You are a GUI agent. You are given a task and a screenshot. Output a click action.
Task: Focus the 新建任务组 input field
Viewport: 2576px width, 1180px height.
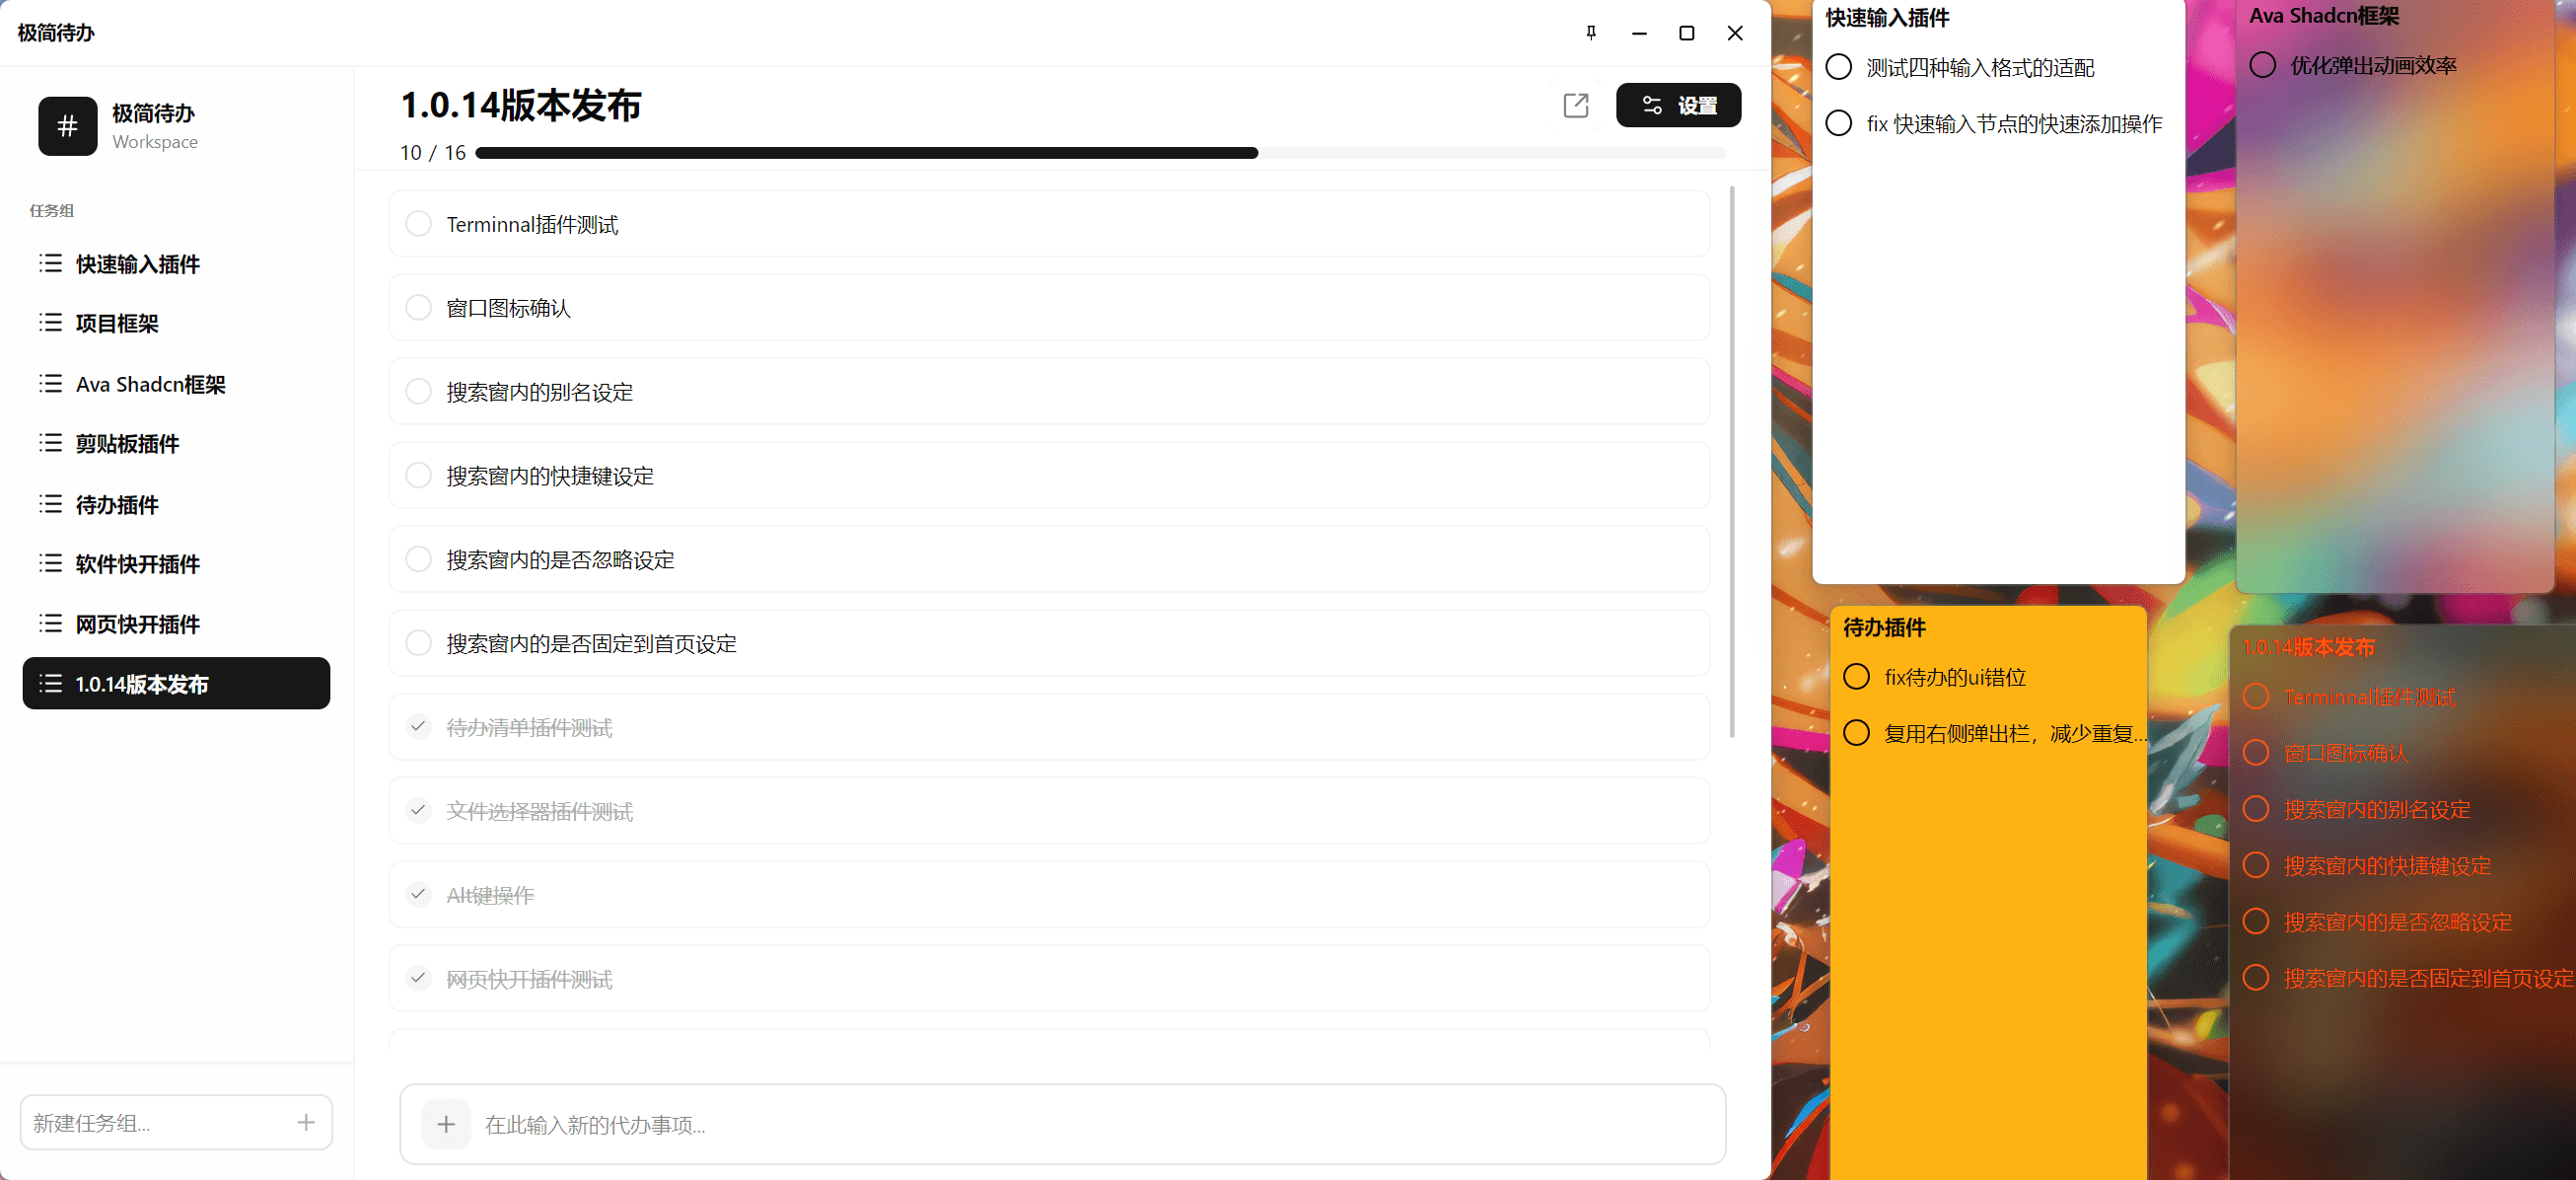pos(160,1122)
